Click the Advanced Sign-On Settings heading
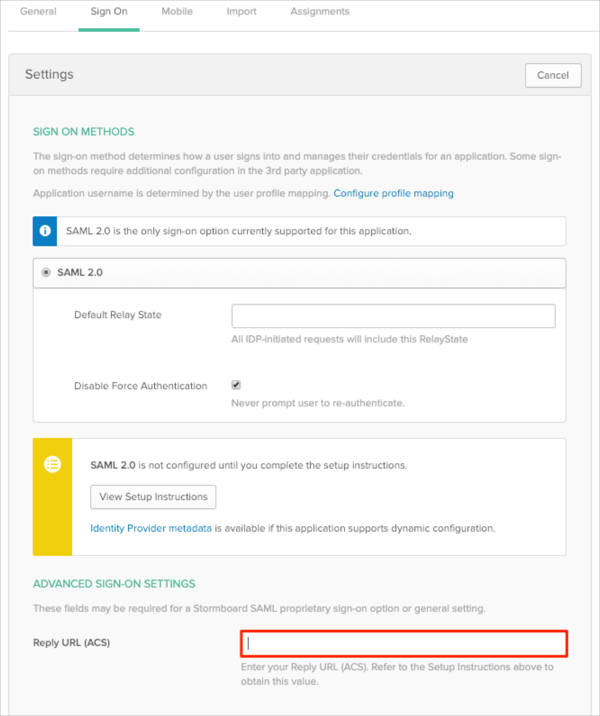 (114, 584)
